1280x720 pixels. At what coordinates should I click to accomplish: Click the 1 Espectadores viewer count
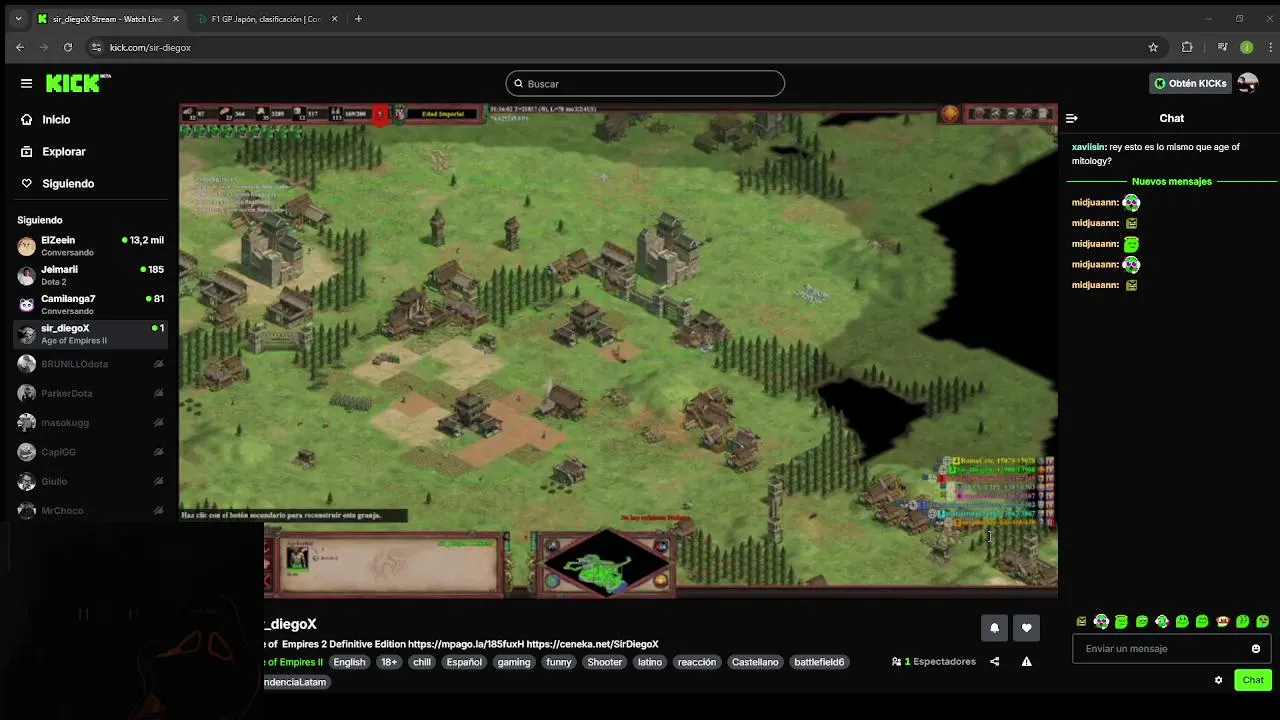934,662
